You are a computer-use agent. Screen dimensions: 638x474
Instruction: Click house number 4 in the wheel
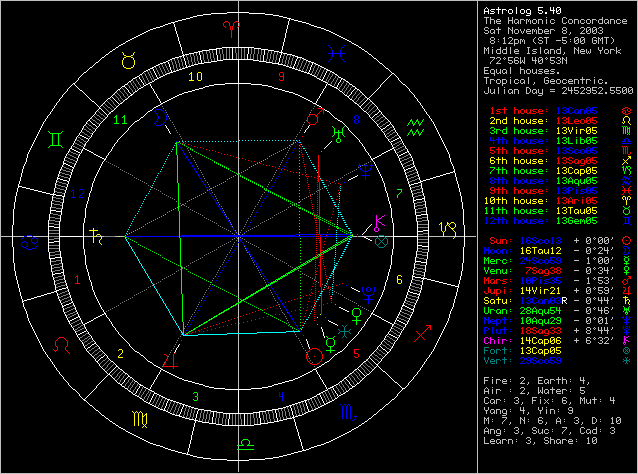281,396
